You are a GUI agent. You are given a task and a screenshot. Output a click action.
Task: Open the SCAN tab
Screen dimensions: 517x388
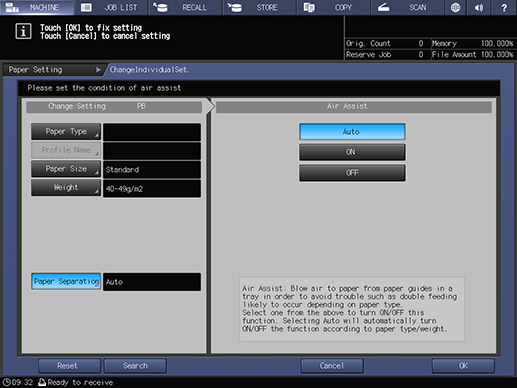pyautogui.click(x=407, y=7)
